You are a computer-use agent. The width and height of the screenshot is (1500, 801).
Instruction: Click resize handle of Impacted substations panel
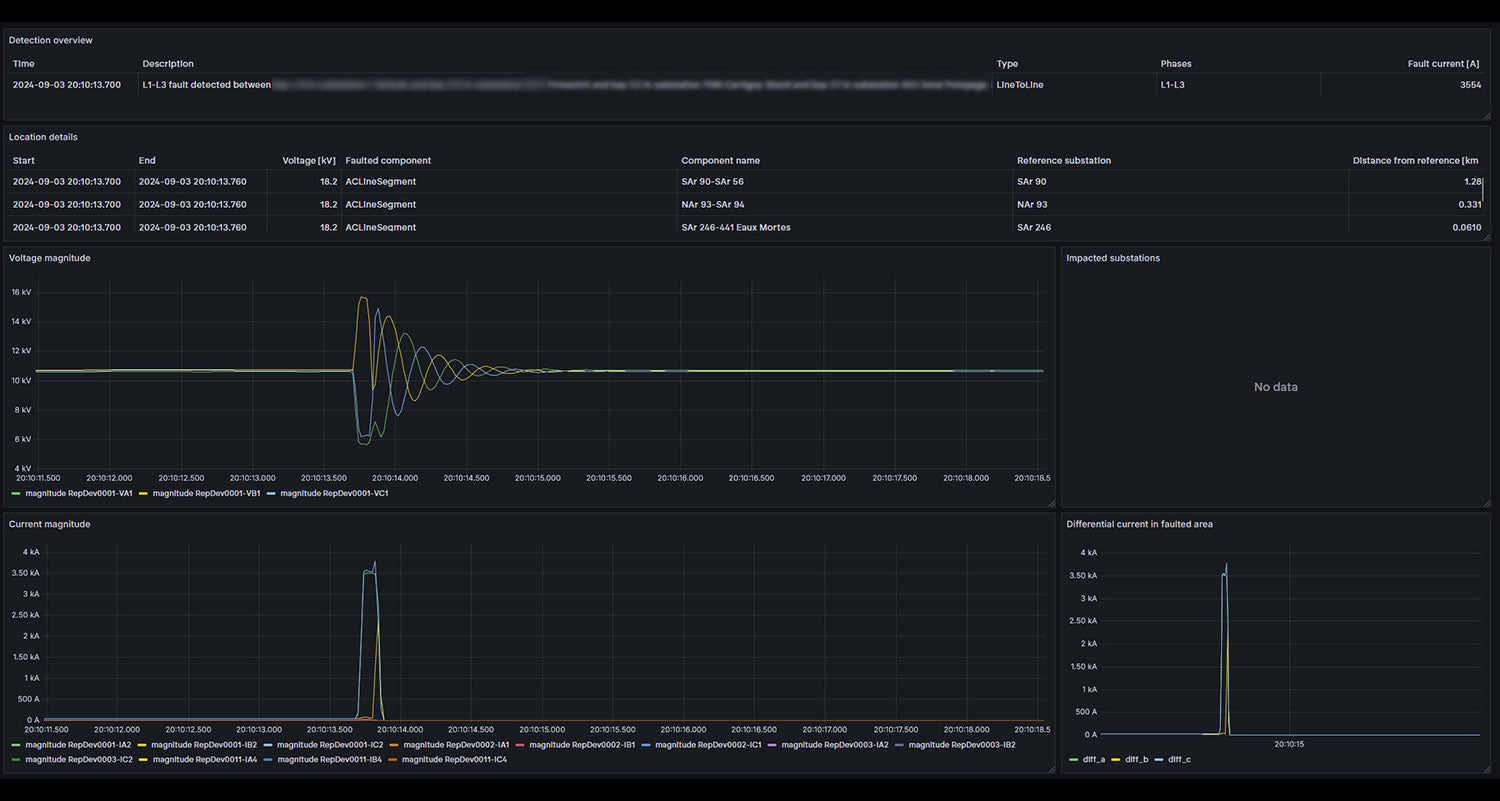click(1487, 503)
